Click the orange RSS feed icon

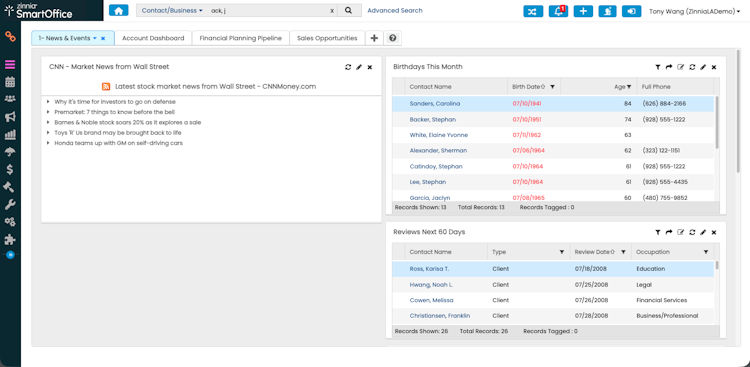[x=106, y=87]
